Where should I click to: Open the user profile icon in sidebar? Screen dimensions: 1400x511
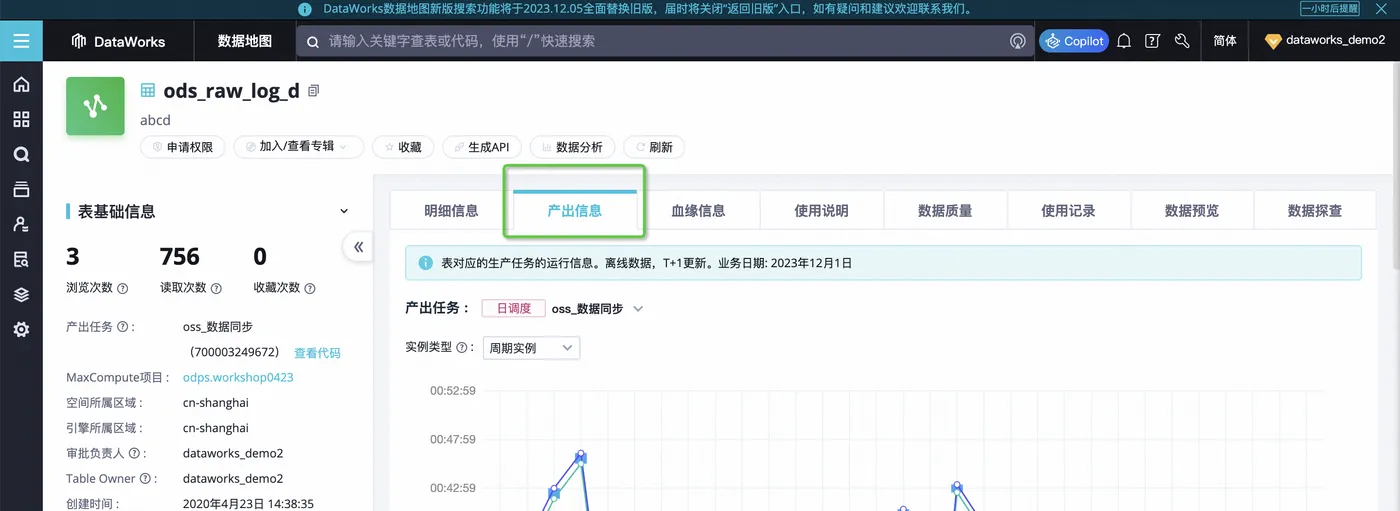[21, 225]
